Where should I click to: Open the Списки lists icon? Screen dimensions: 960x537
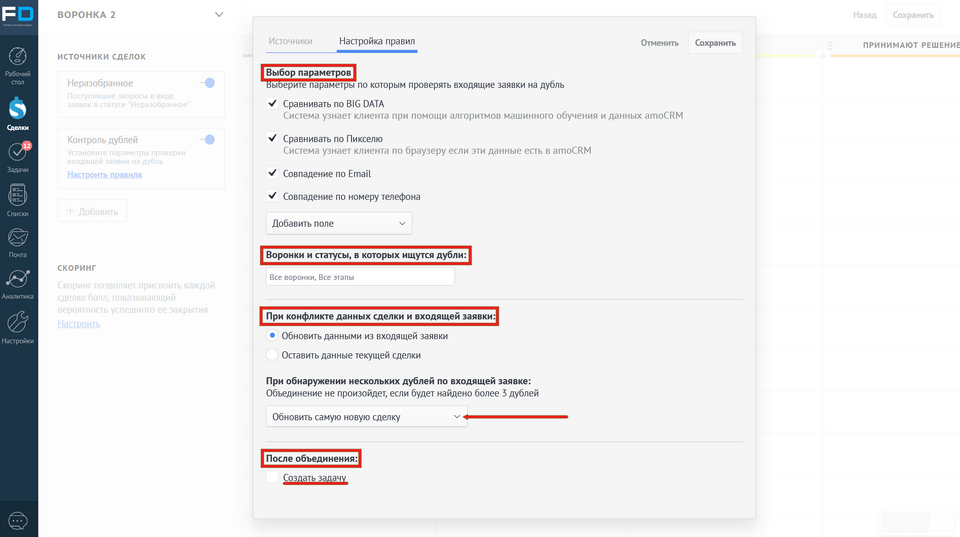(18, 196)
